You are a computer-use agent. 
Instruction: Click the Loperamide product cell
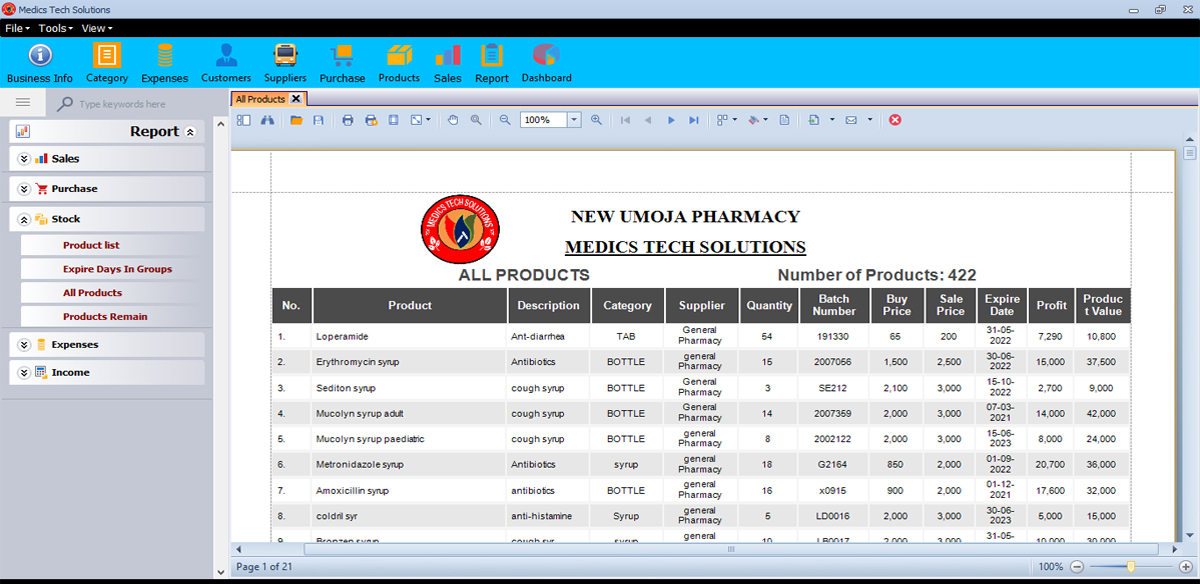click(x=410, y=337)
